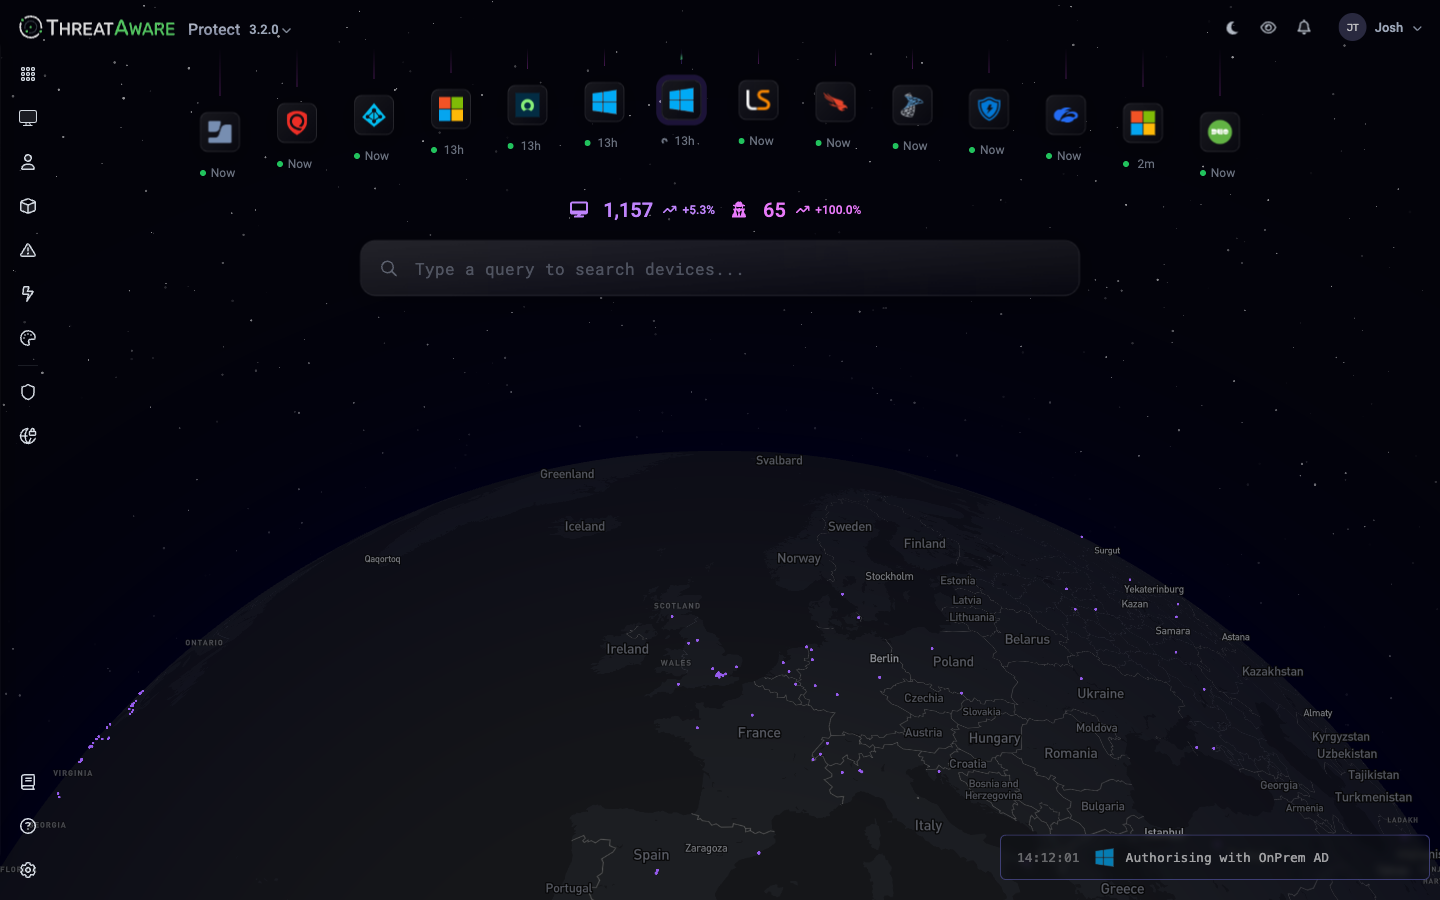Click the +5.3% devices trend value
The height and width of the screenshot is (900, 1440).
click(x=698, y=210)
